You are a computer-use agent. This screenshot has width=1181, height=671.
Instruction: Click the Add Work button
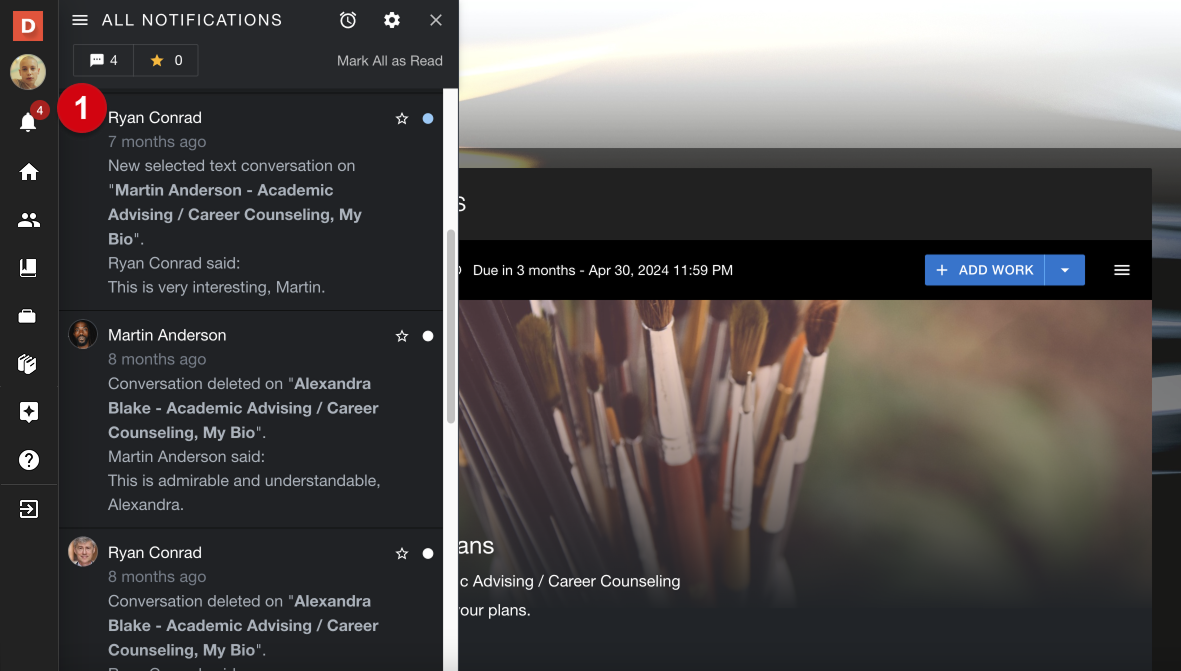pyautogui.click(x=984, y=270)
